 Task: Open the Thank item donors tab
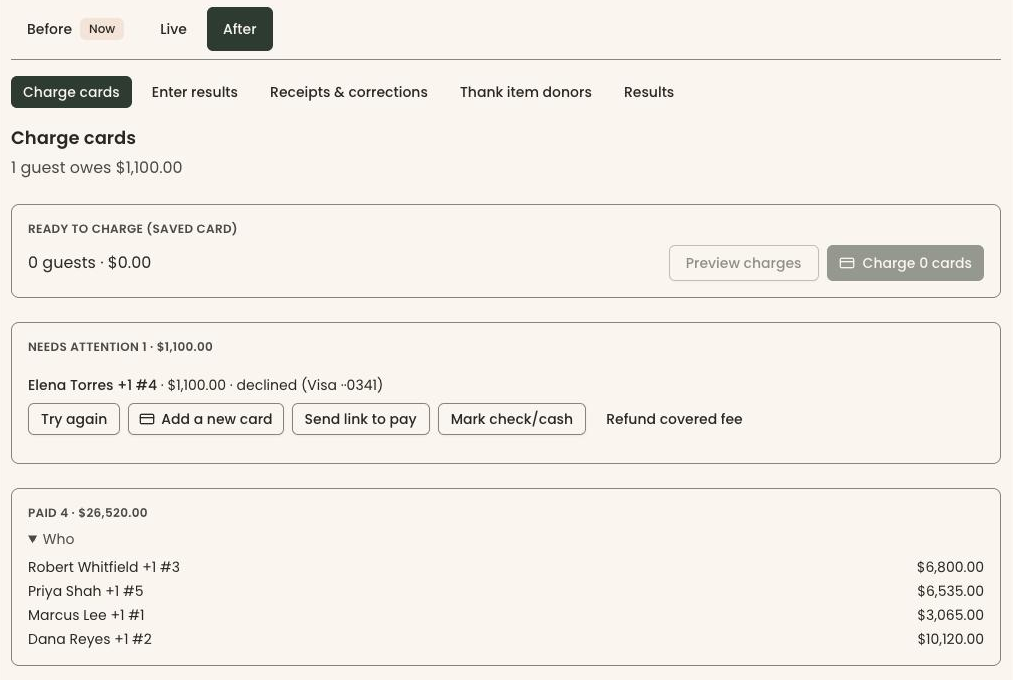coord(526,92)
